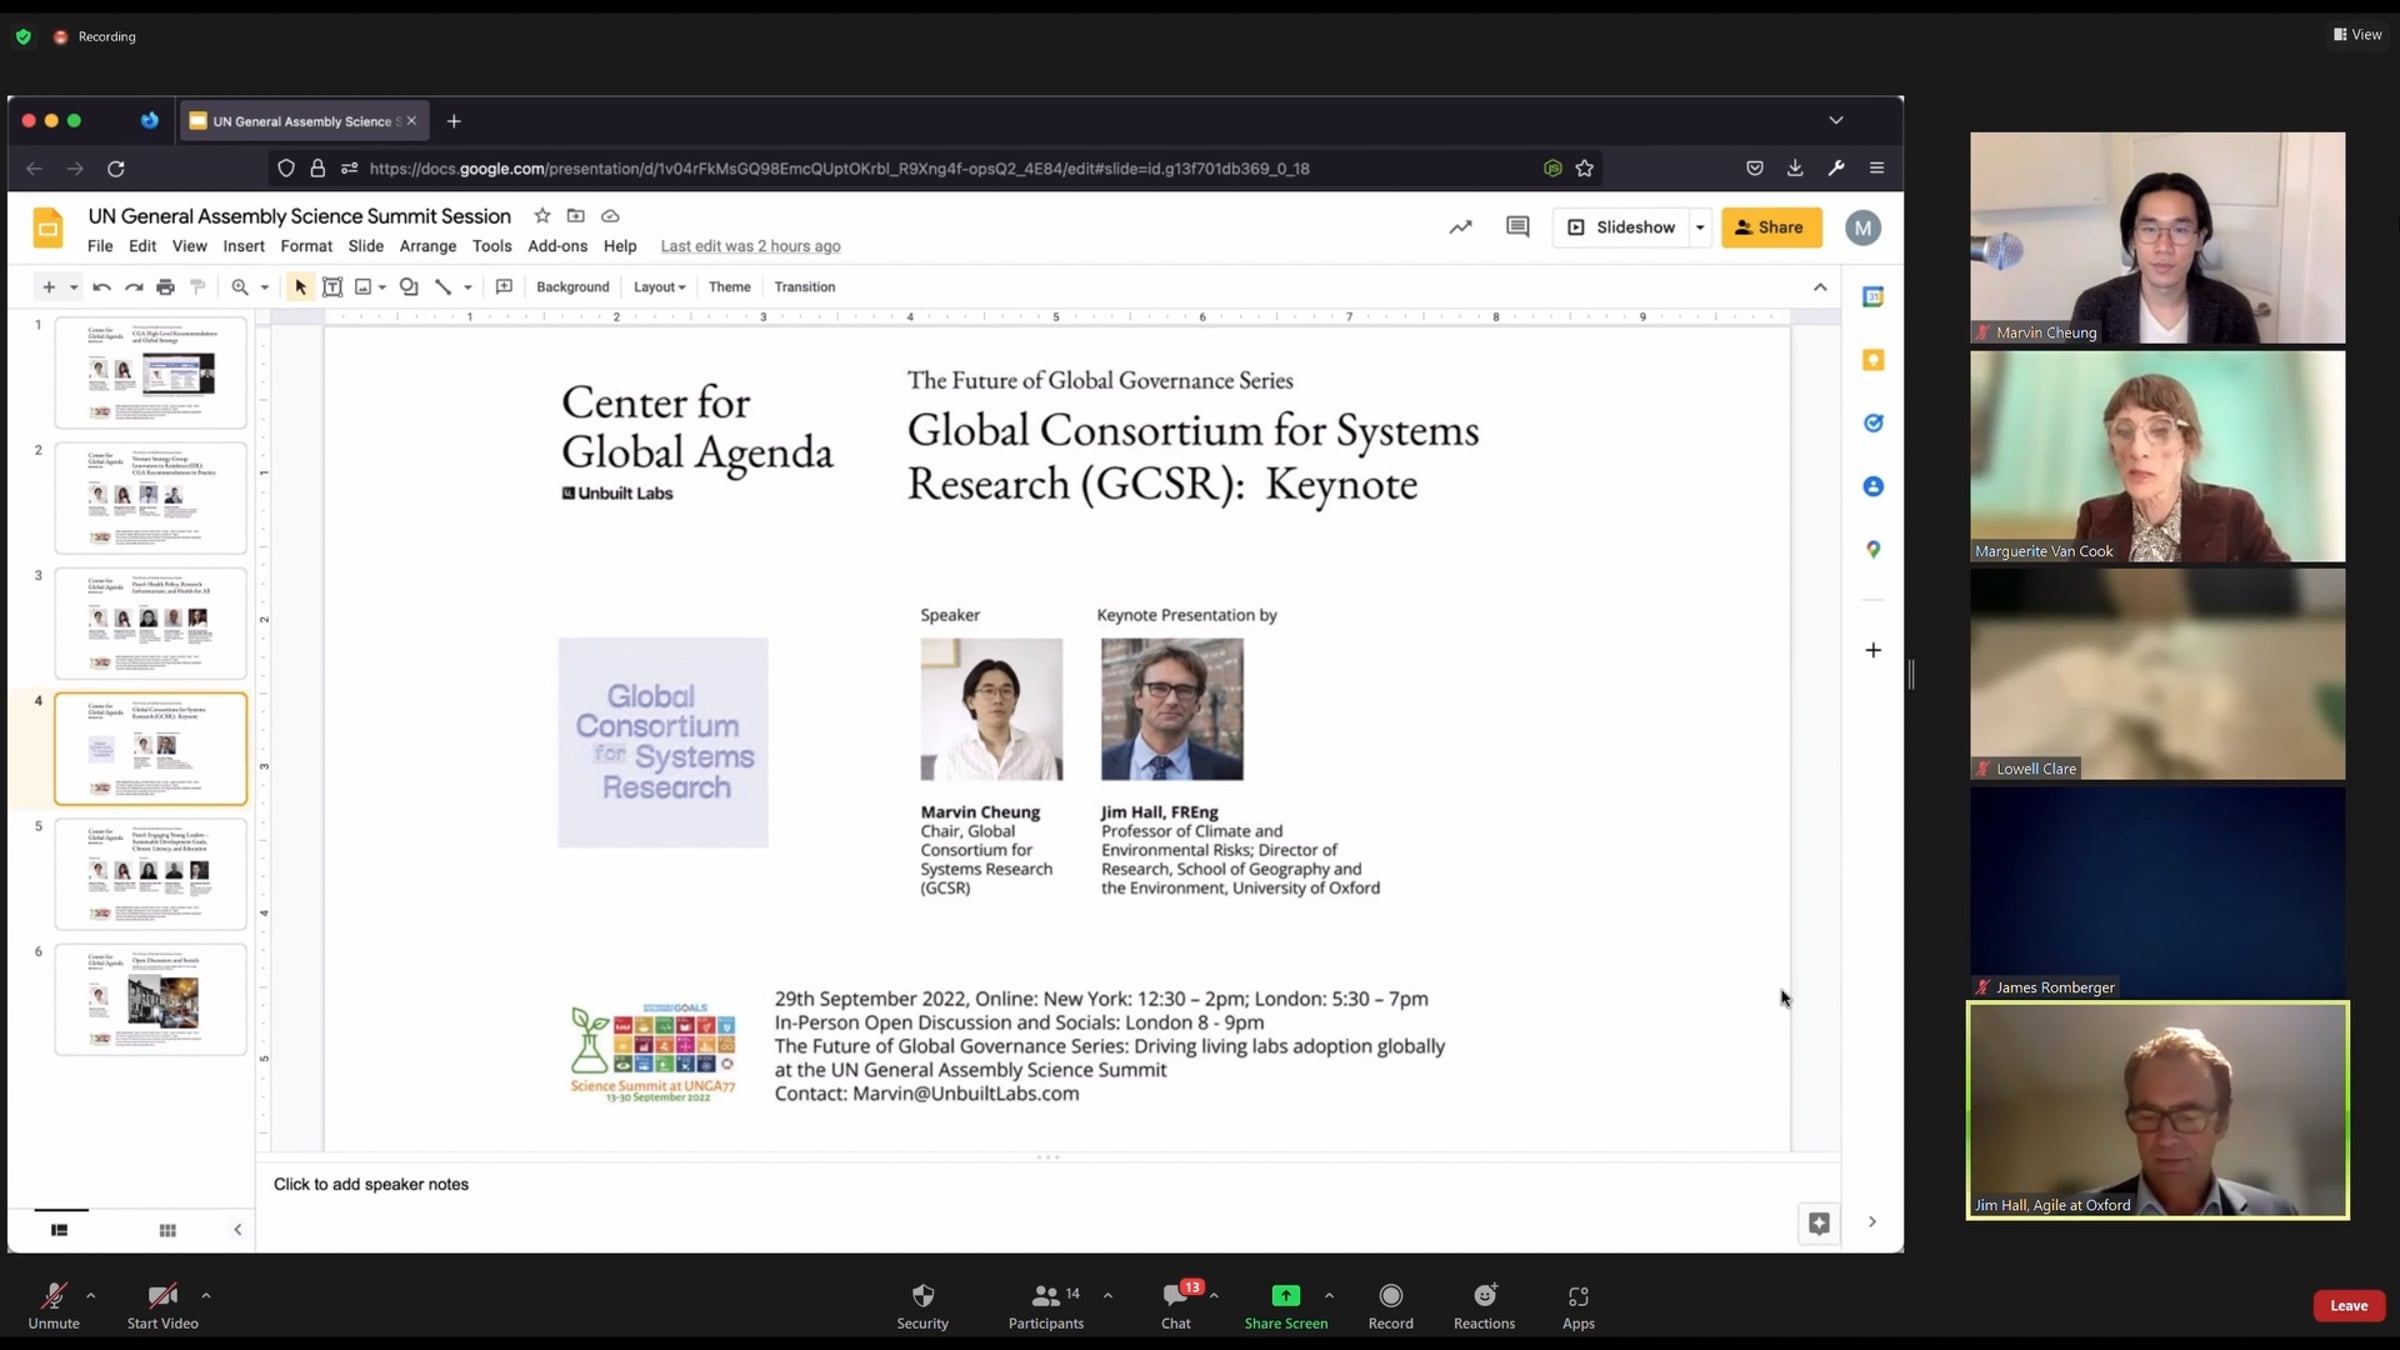The width and height of the screenshot is (2400, 1350).
Task: Click the Background button
Action: pos(573,287)
